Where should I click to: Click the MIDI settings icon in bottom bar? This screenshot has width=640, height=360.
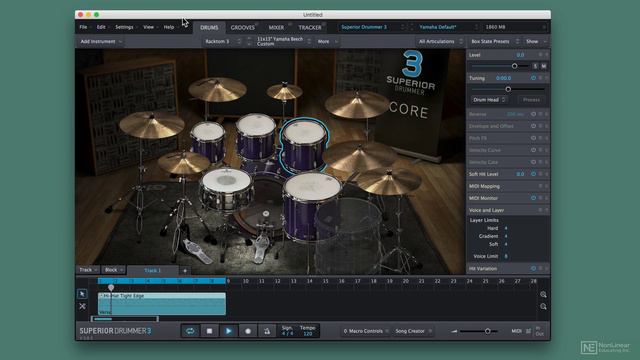[528, 331]
